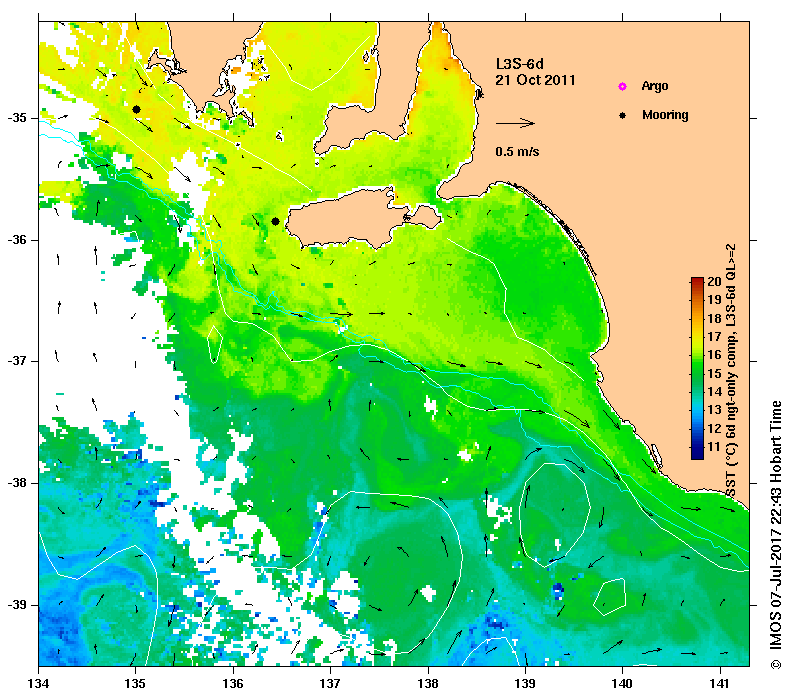Click the SST °C color bar caption
This screenshot has width=791, height=700.
(730, 371)
